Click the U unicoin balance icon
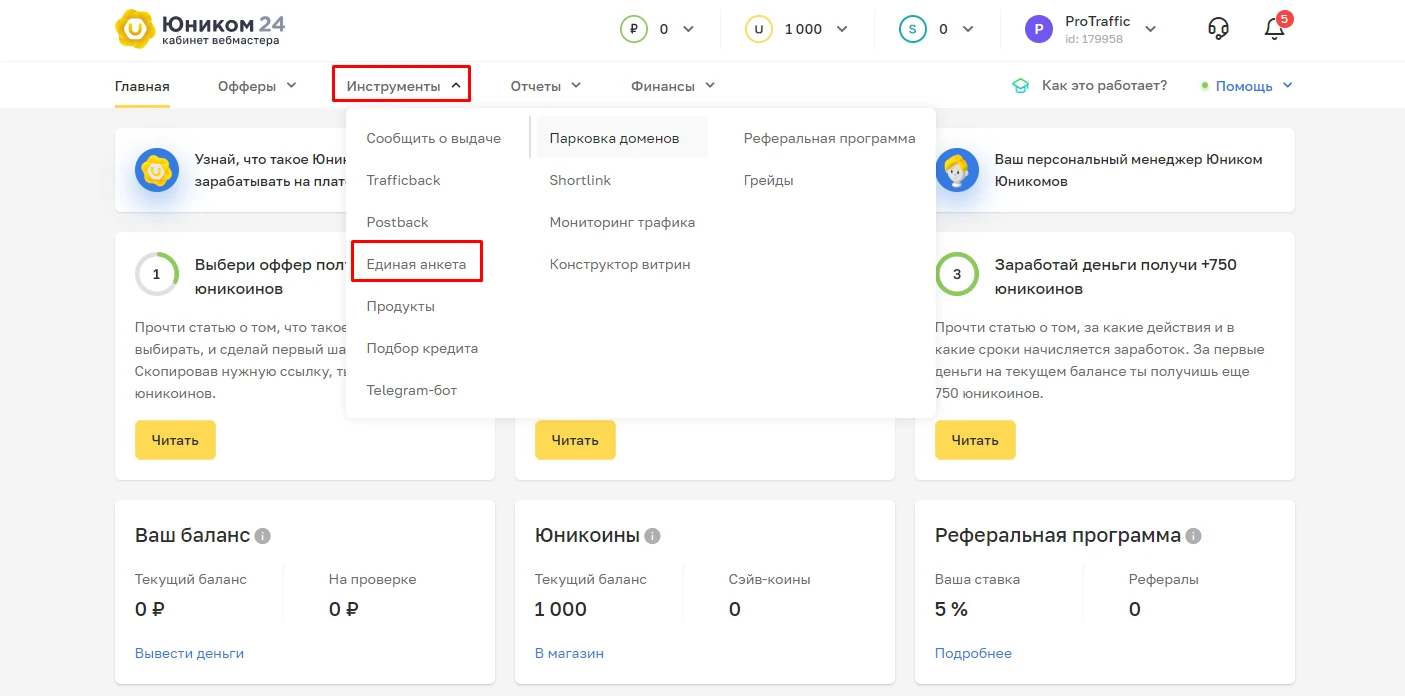This screenshot has height=696, width=1405. click(759, 29)
